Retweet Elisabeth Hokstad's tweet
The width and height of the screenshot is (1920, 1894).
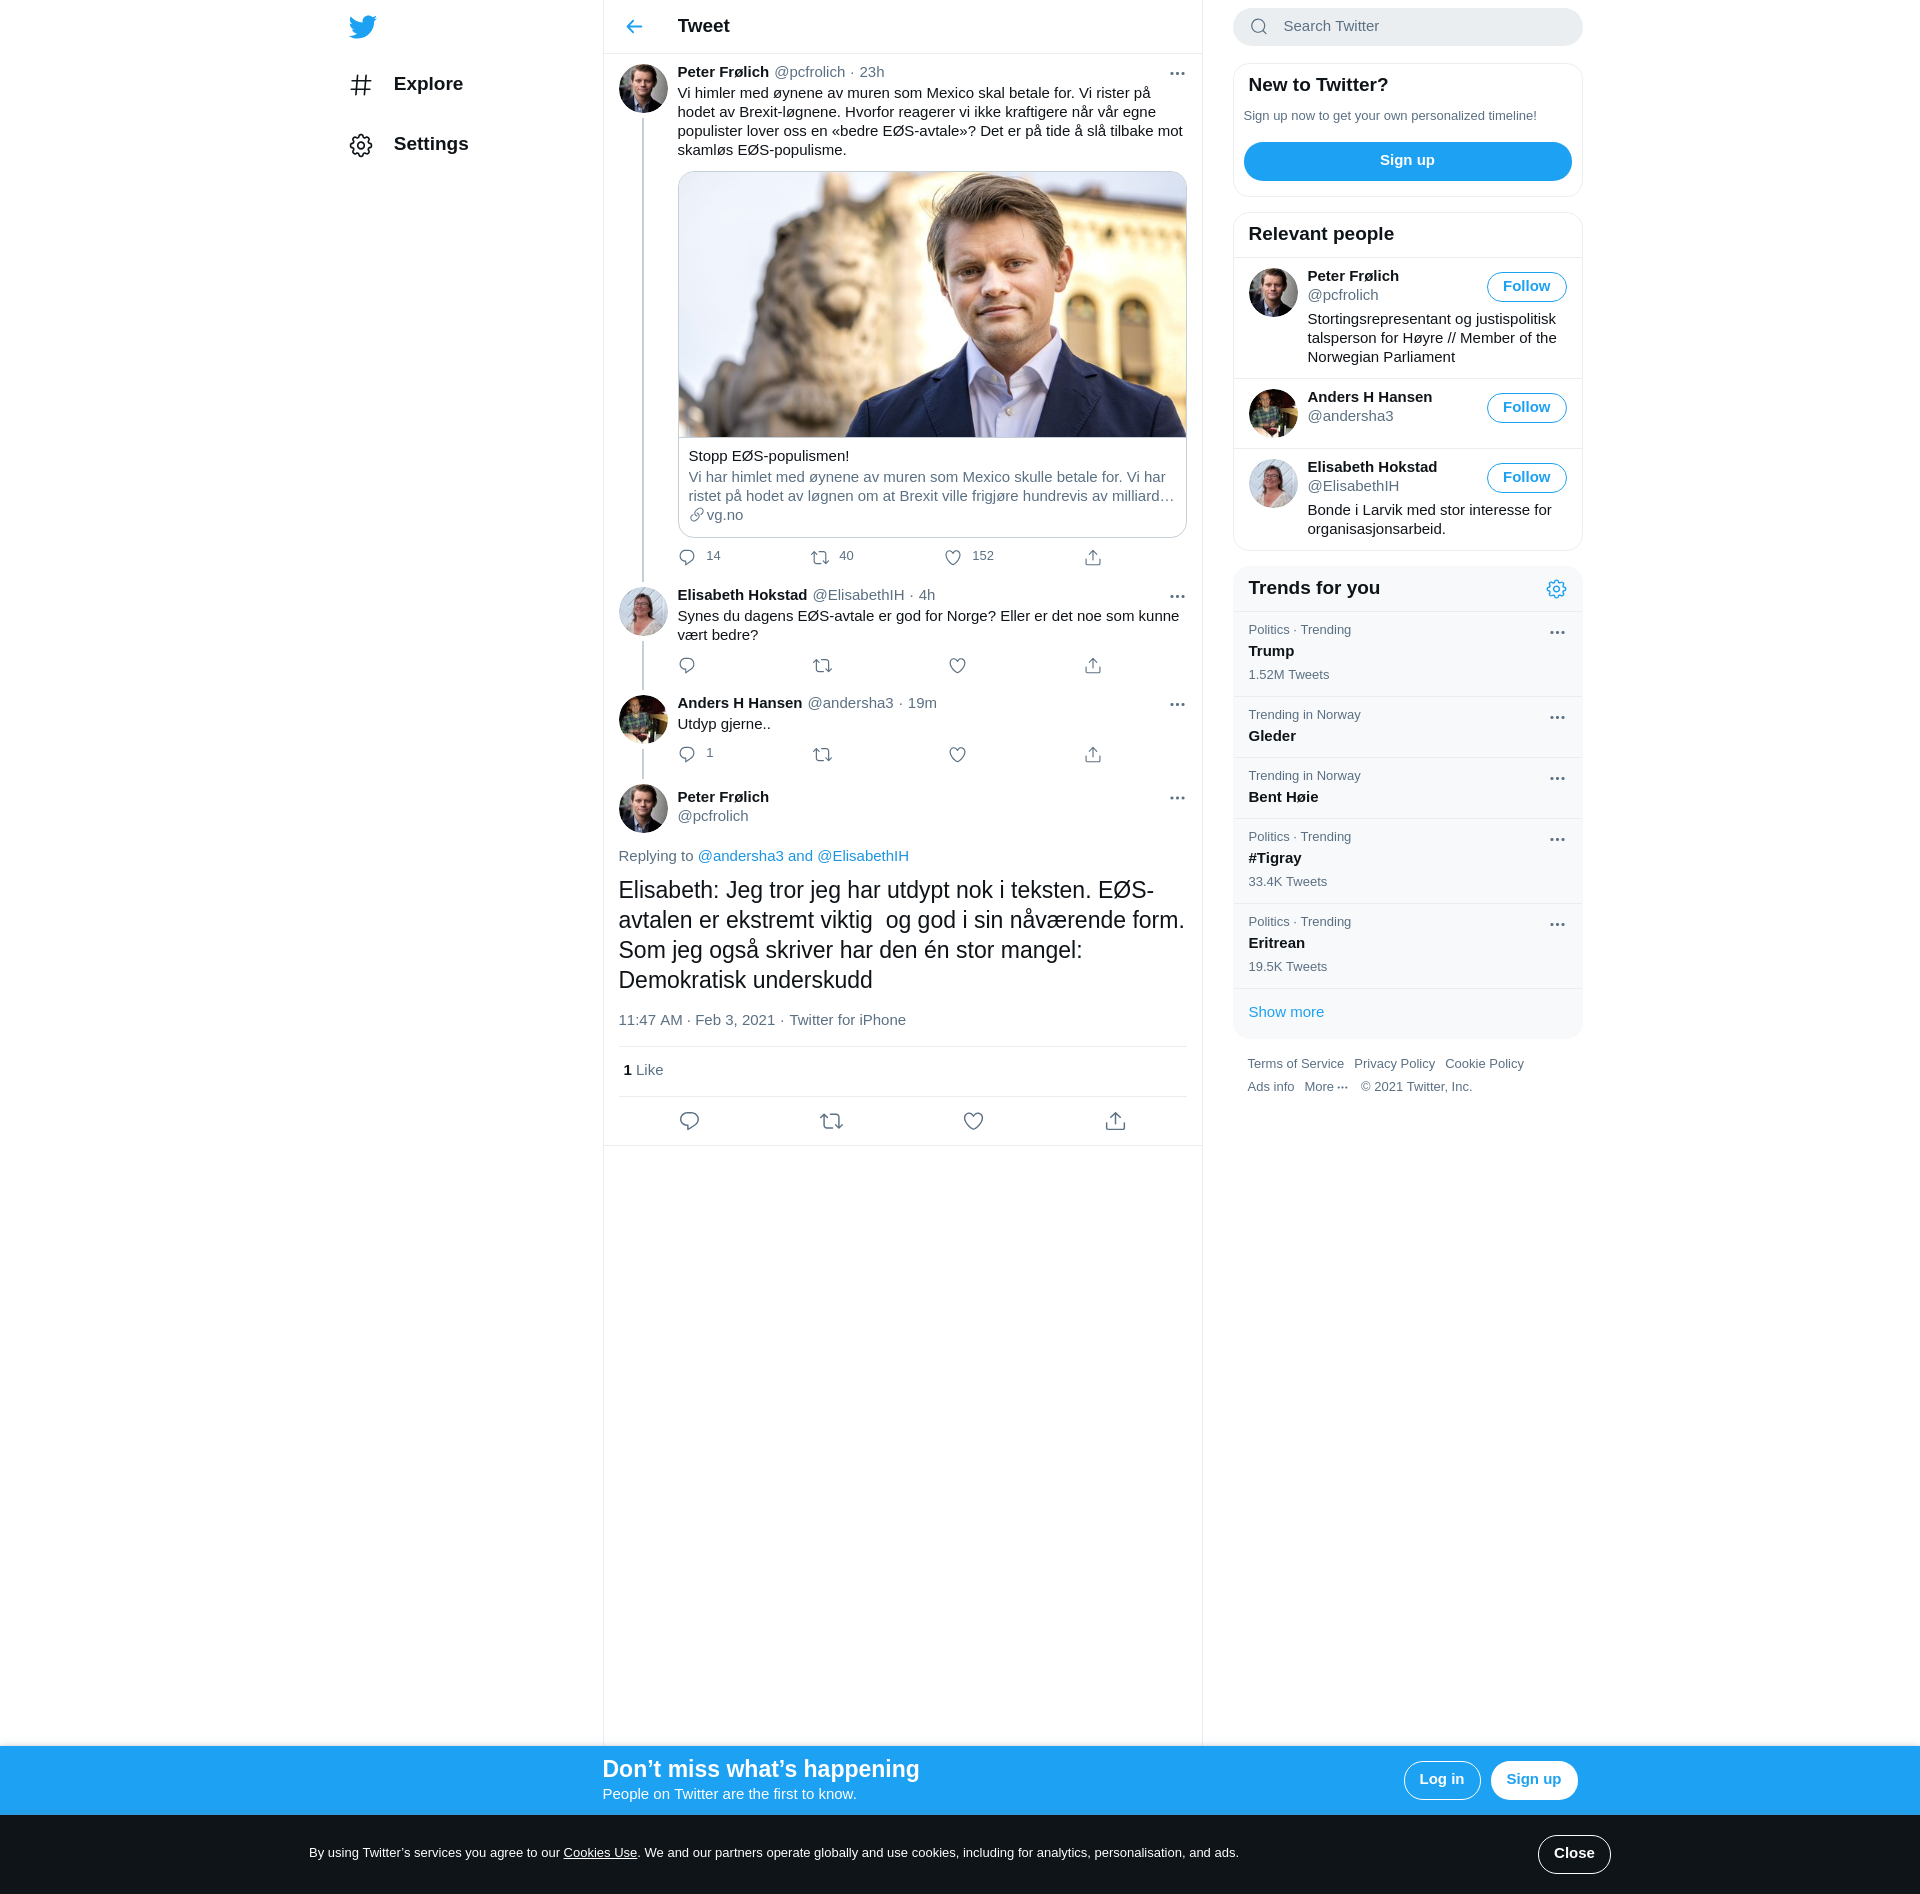[x=822, y=665]
